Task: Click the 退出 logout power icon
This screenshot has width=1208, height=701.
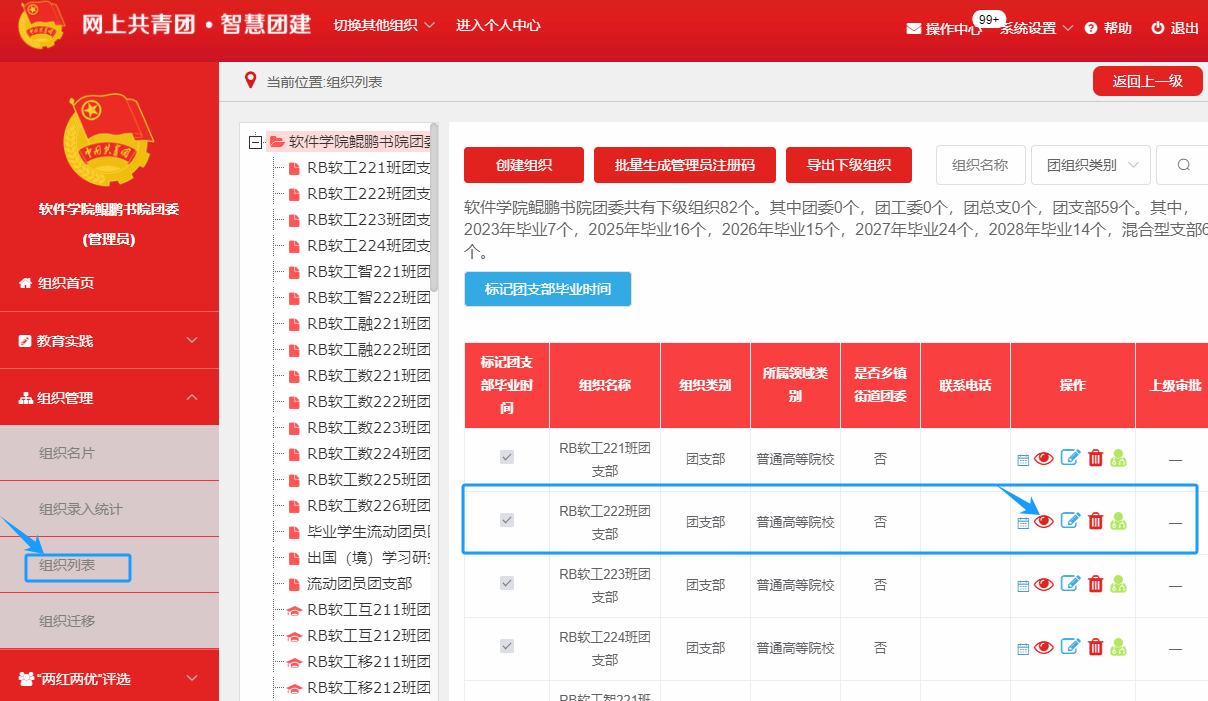Action: (1158, 28)
